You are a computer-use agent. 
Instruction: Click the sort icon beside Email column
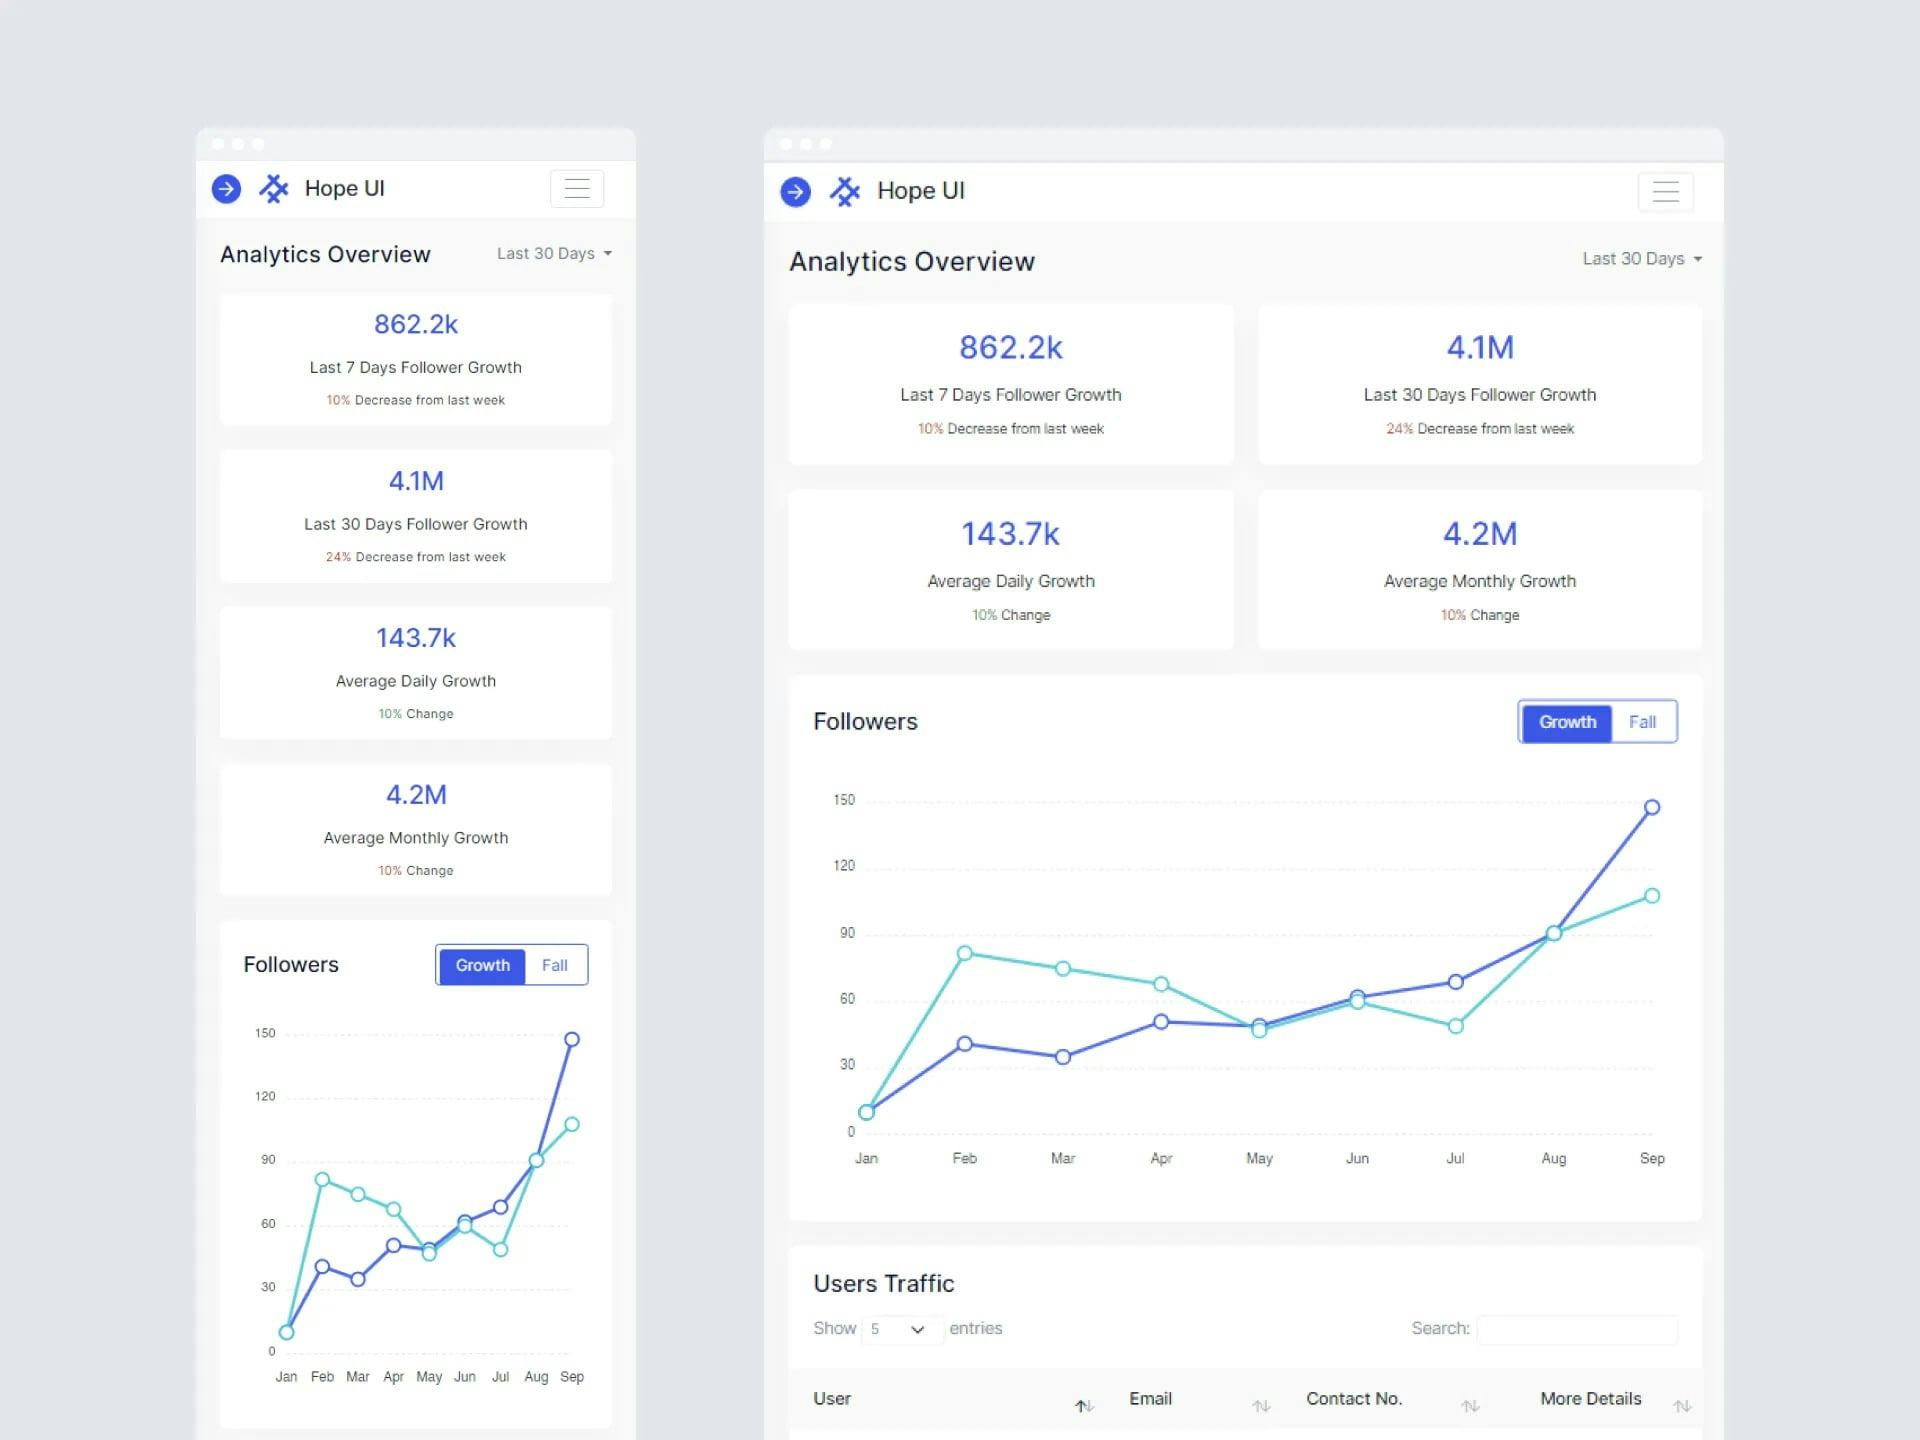tap(1258, 1406)
